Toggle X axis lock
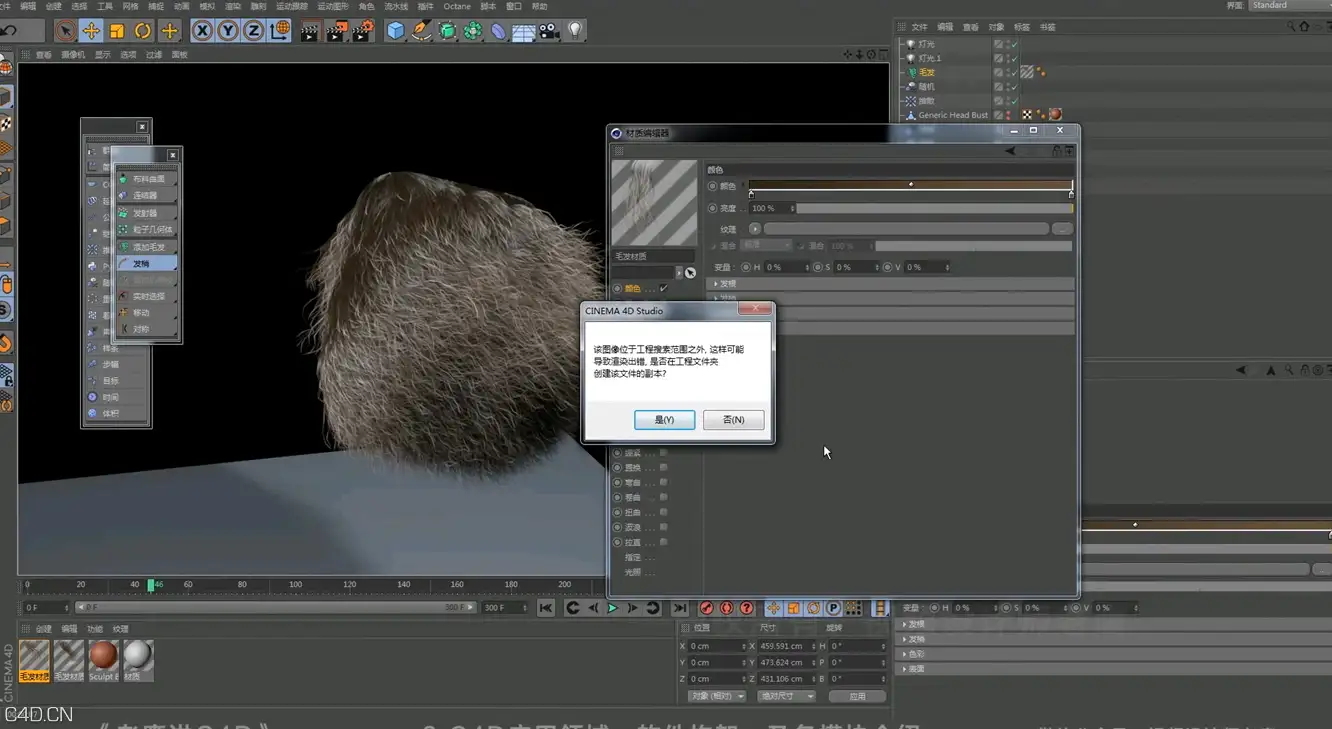This screenshot has height=729, width=1332. coord(202,31)
